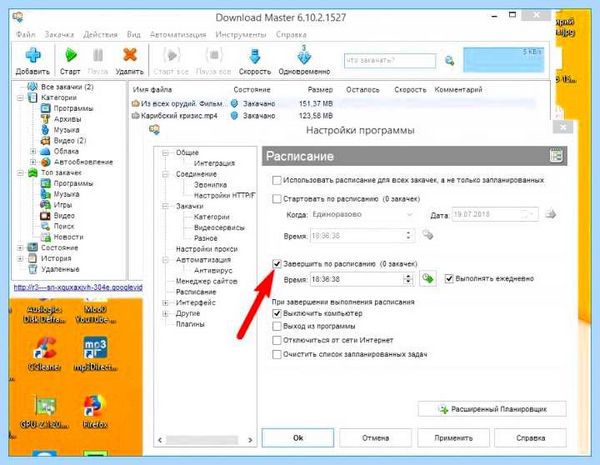Viewport: 600px width, 465px height.
Task: Collapse the Топ закачек tree node
Action: 20,173
